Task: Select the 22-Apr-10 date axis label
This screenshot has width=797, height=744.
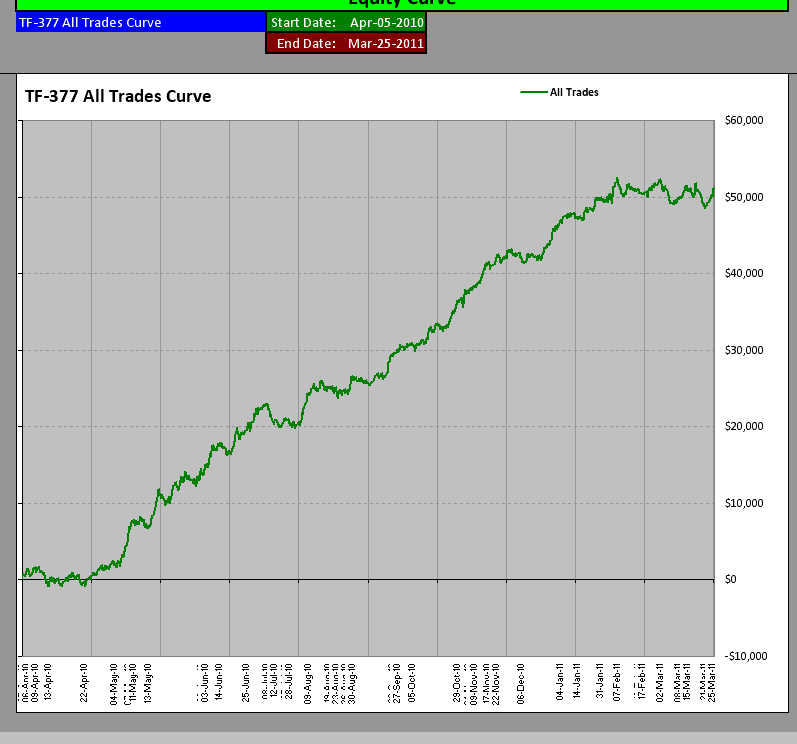Action: (84, 683)
